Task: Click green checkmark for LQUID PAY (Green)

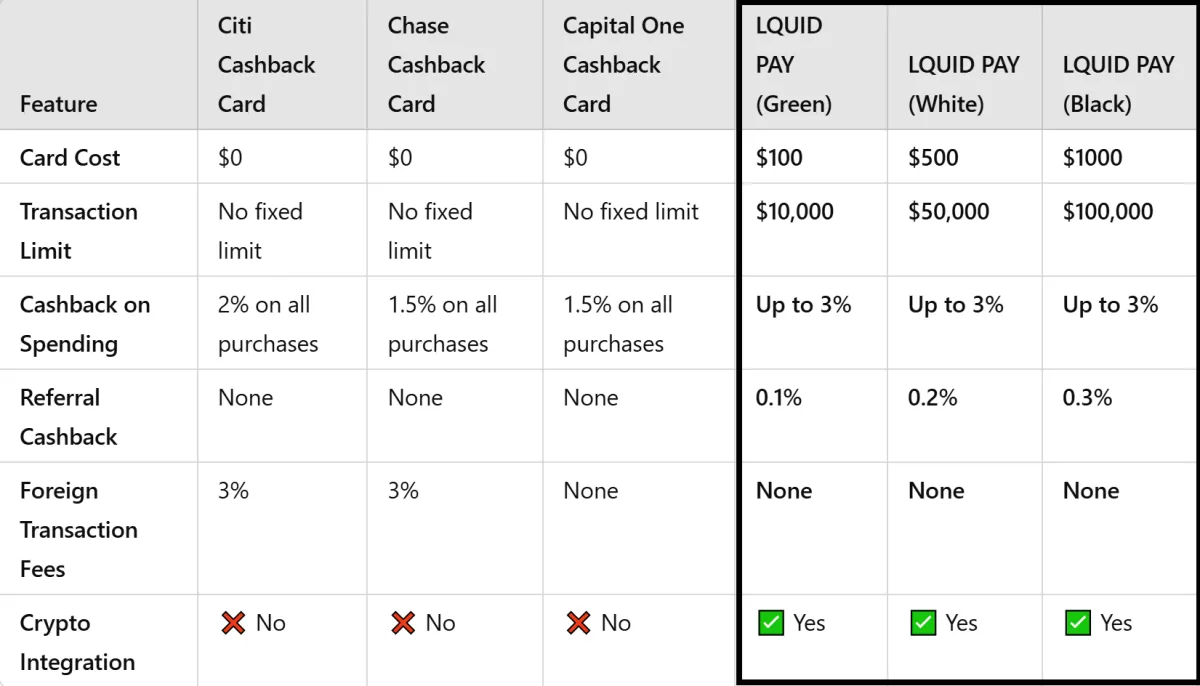Action: [770, 623]
